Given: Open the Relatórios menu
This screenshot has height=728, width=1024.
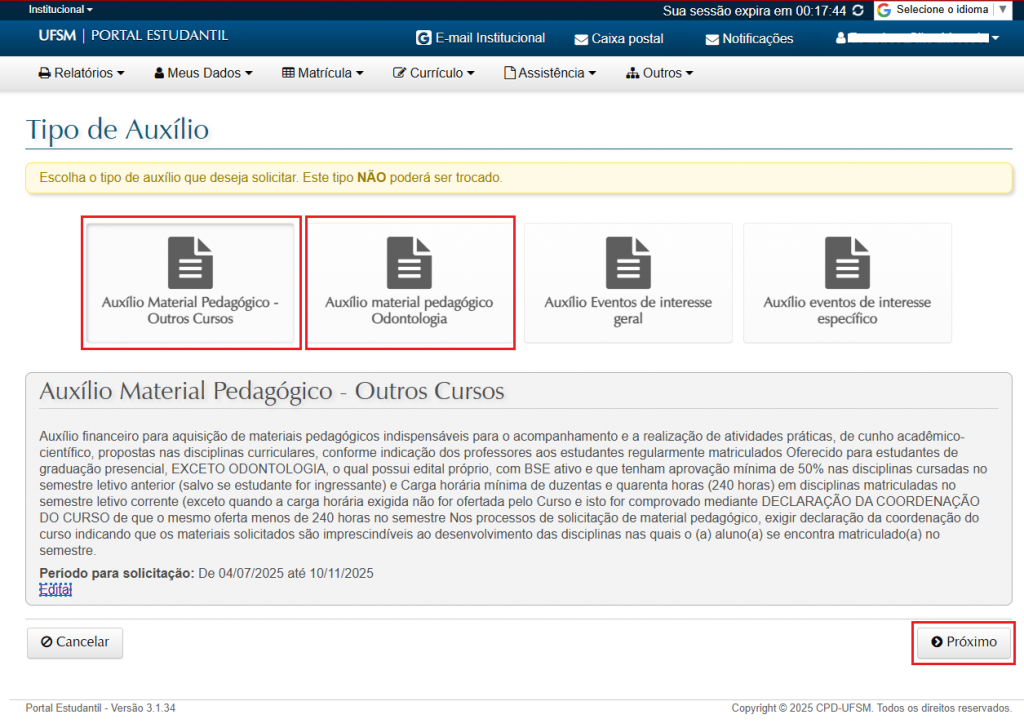Looking at the screenshot, I should pyautogui.click(x=82, y=73).
